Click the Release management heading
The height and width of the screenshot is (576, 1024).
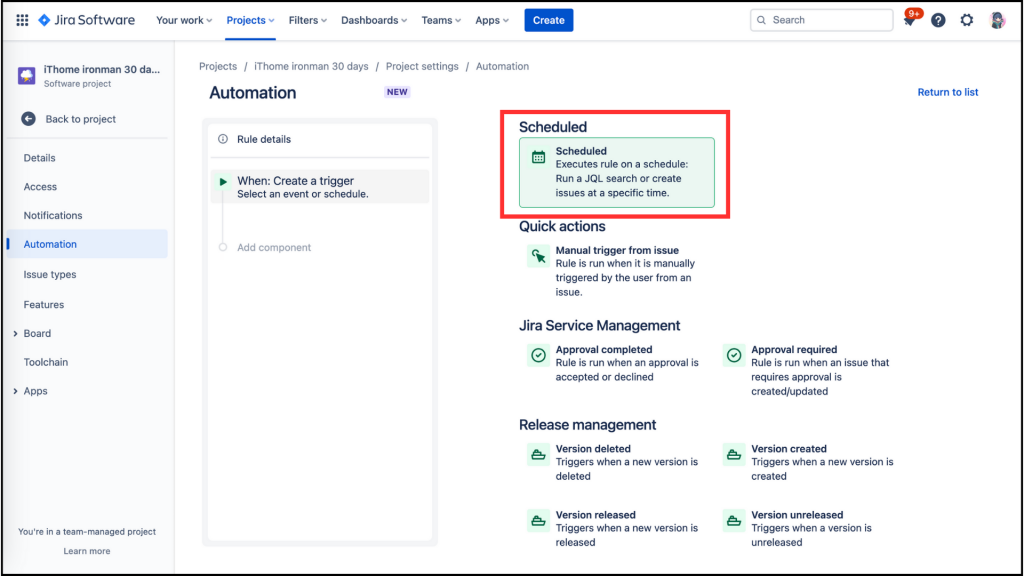pyautogui.click(x=587, y=425)
